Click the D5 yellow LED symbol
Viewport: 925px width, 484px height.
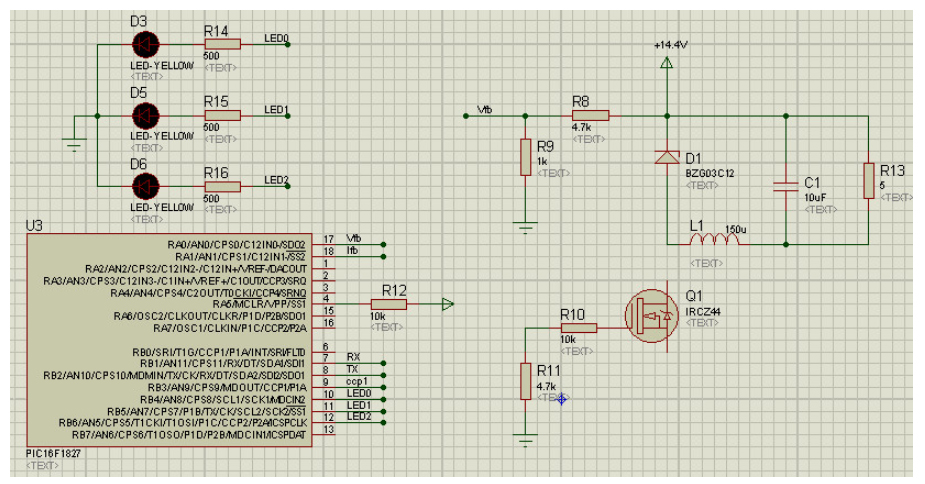point(146,115)
